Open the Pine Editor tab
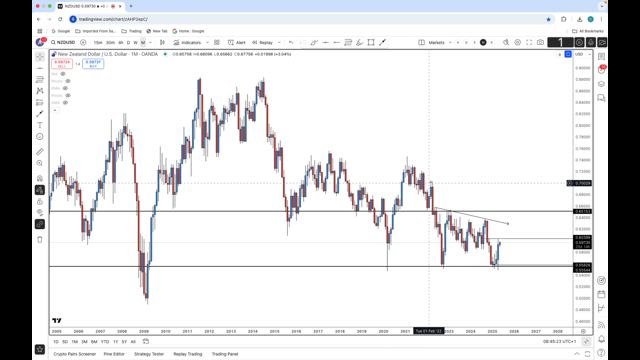The width and height of the screenshot is (640, 360). click(114, 354)
